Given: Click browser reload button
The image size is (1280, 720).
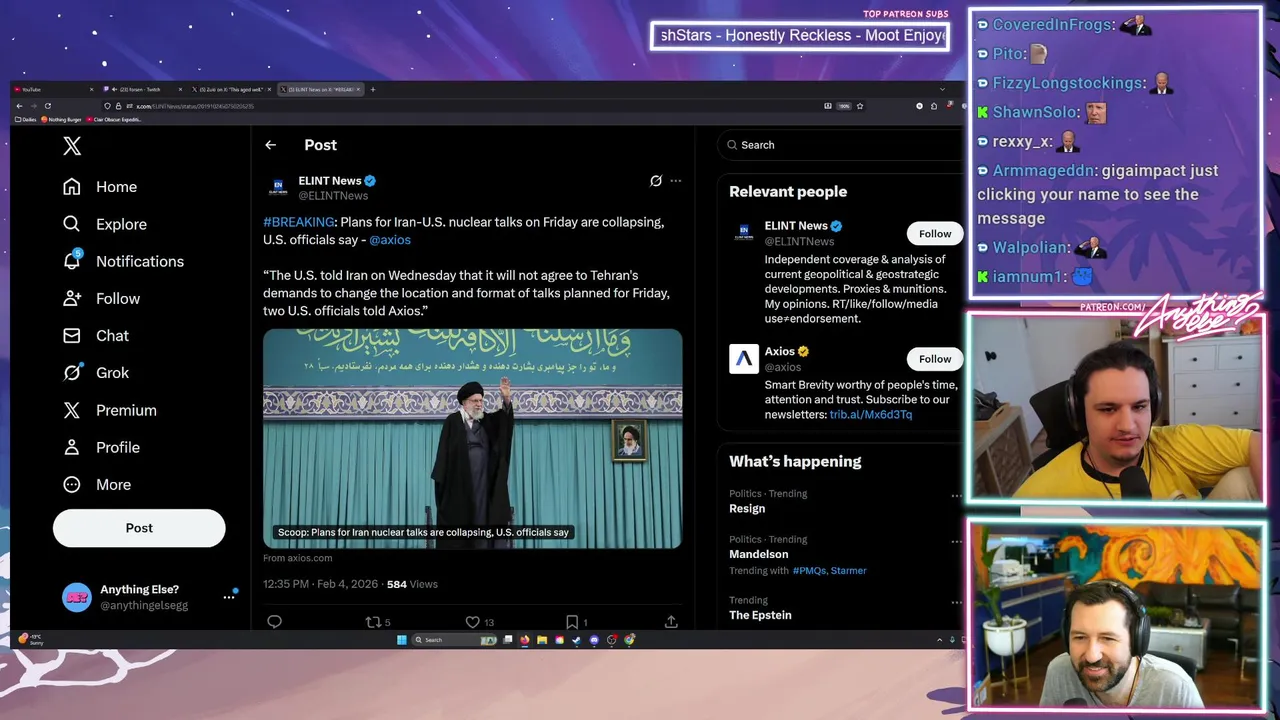Looking at the screenshot, I should [x=47, y=106].
